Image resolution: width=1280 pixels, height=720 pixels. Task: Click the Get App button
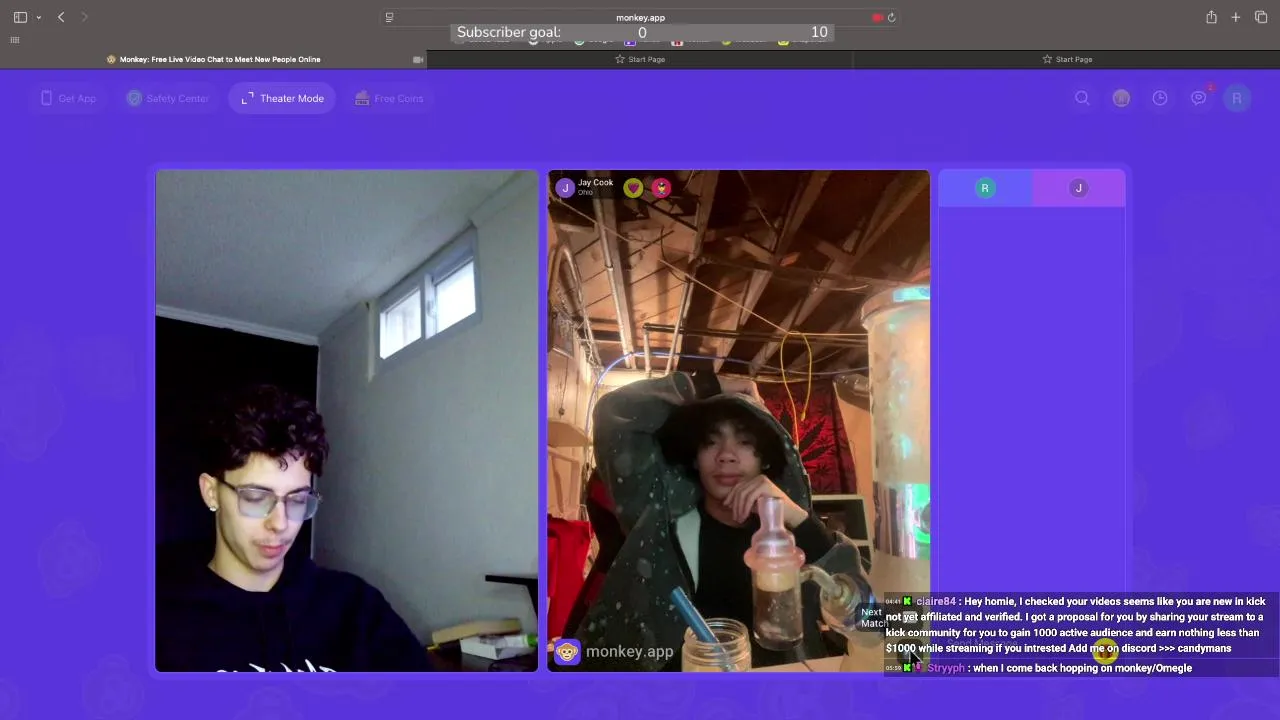click(x=68, y=98)
